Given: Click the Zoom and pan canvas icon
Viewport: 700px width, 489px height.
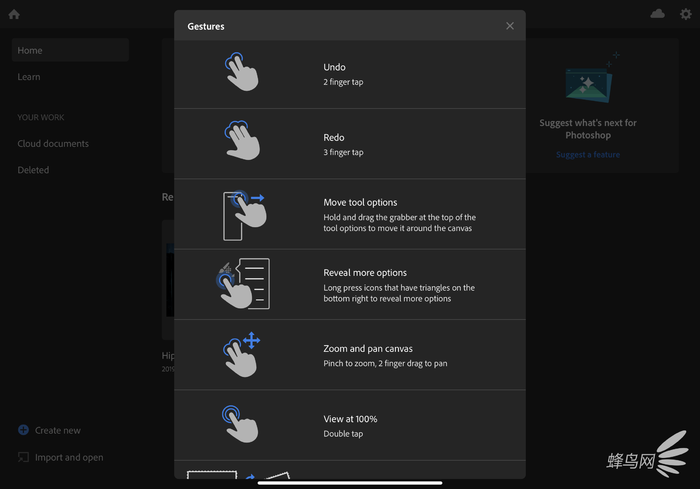Looking at the screenshot, I should [x=242, y=355].
